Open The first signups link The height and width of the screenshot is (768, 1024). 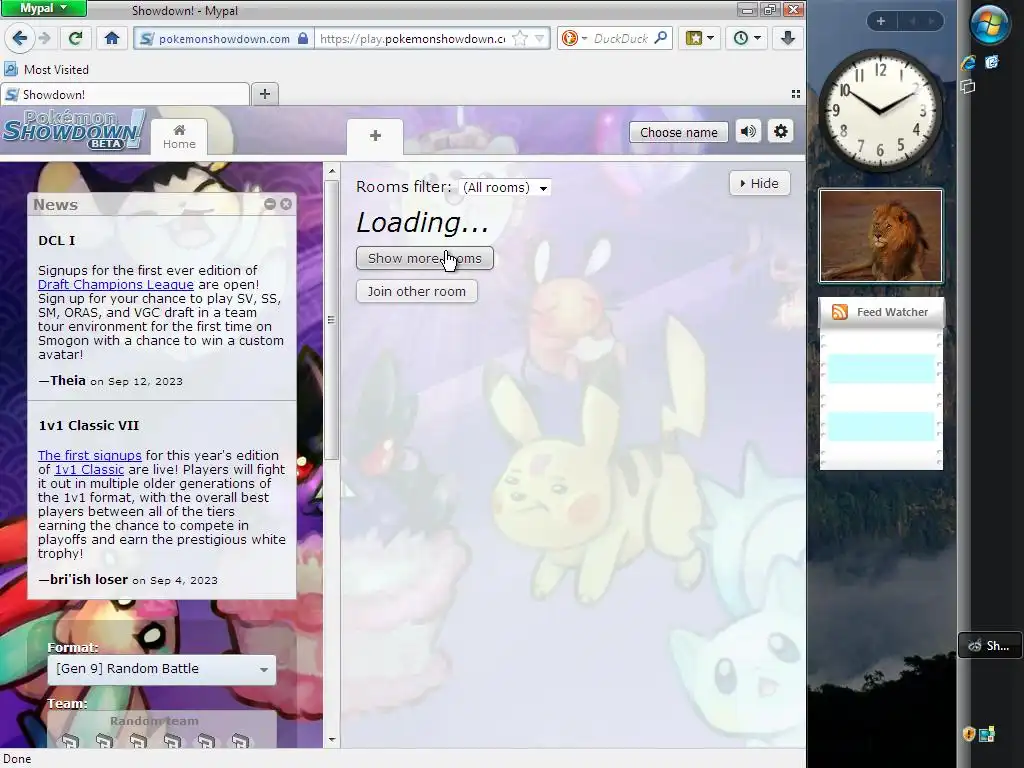coord(89,455)
